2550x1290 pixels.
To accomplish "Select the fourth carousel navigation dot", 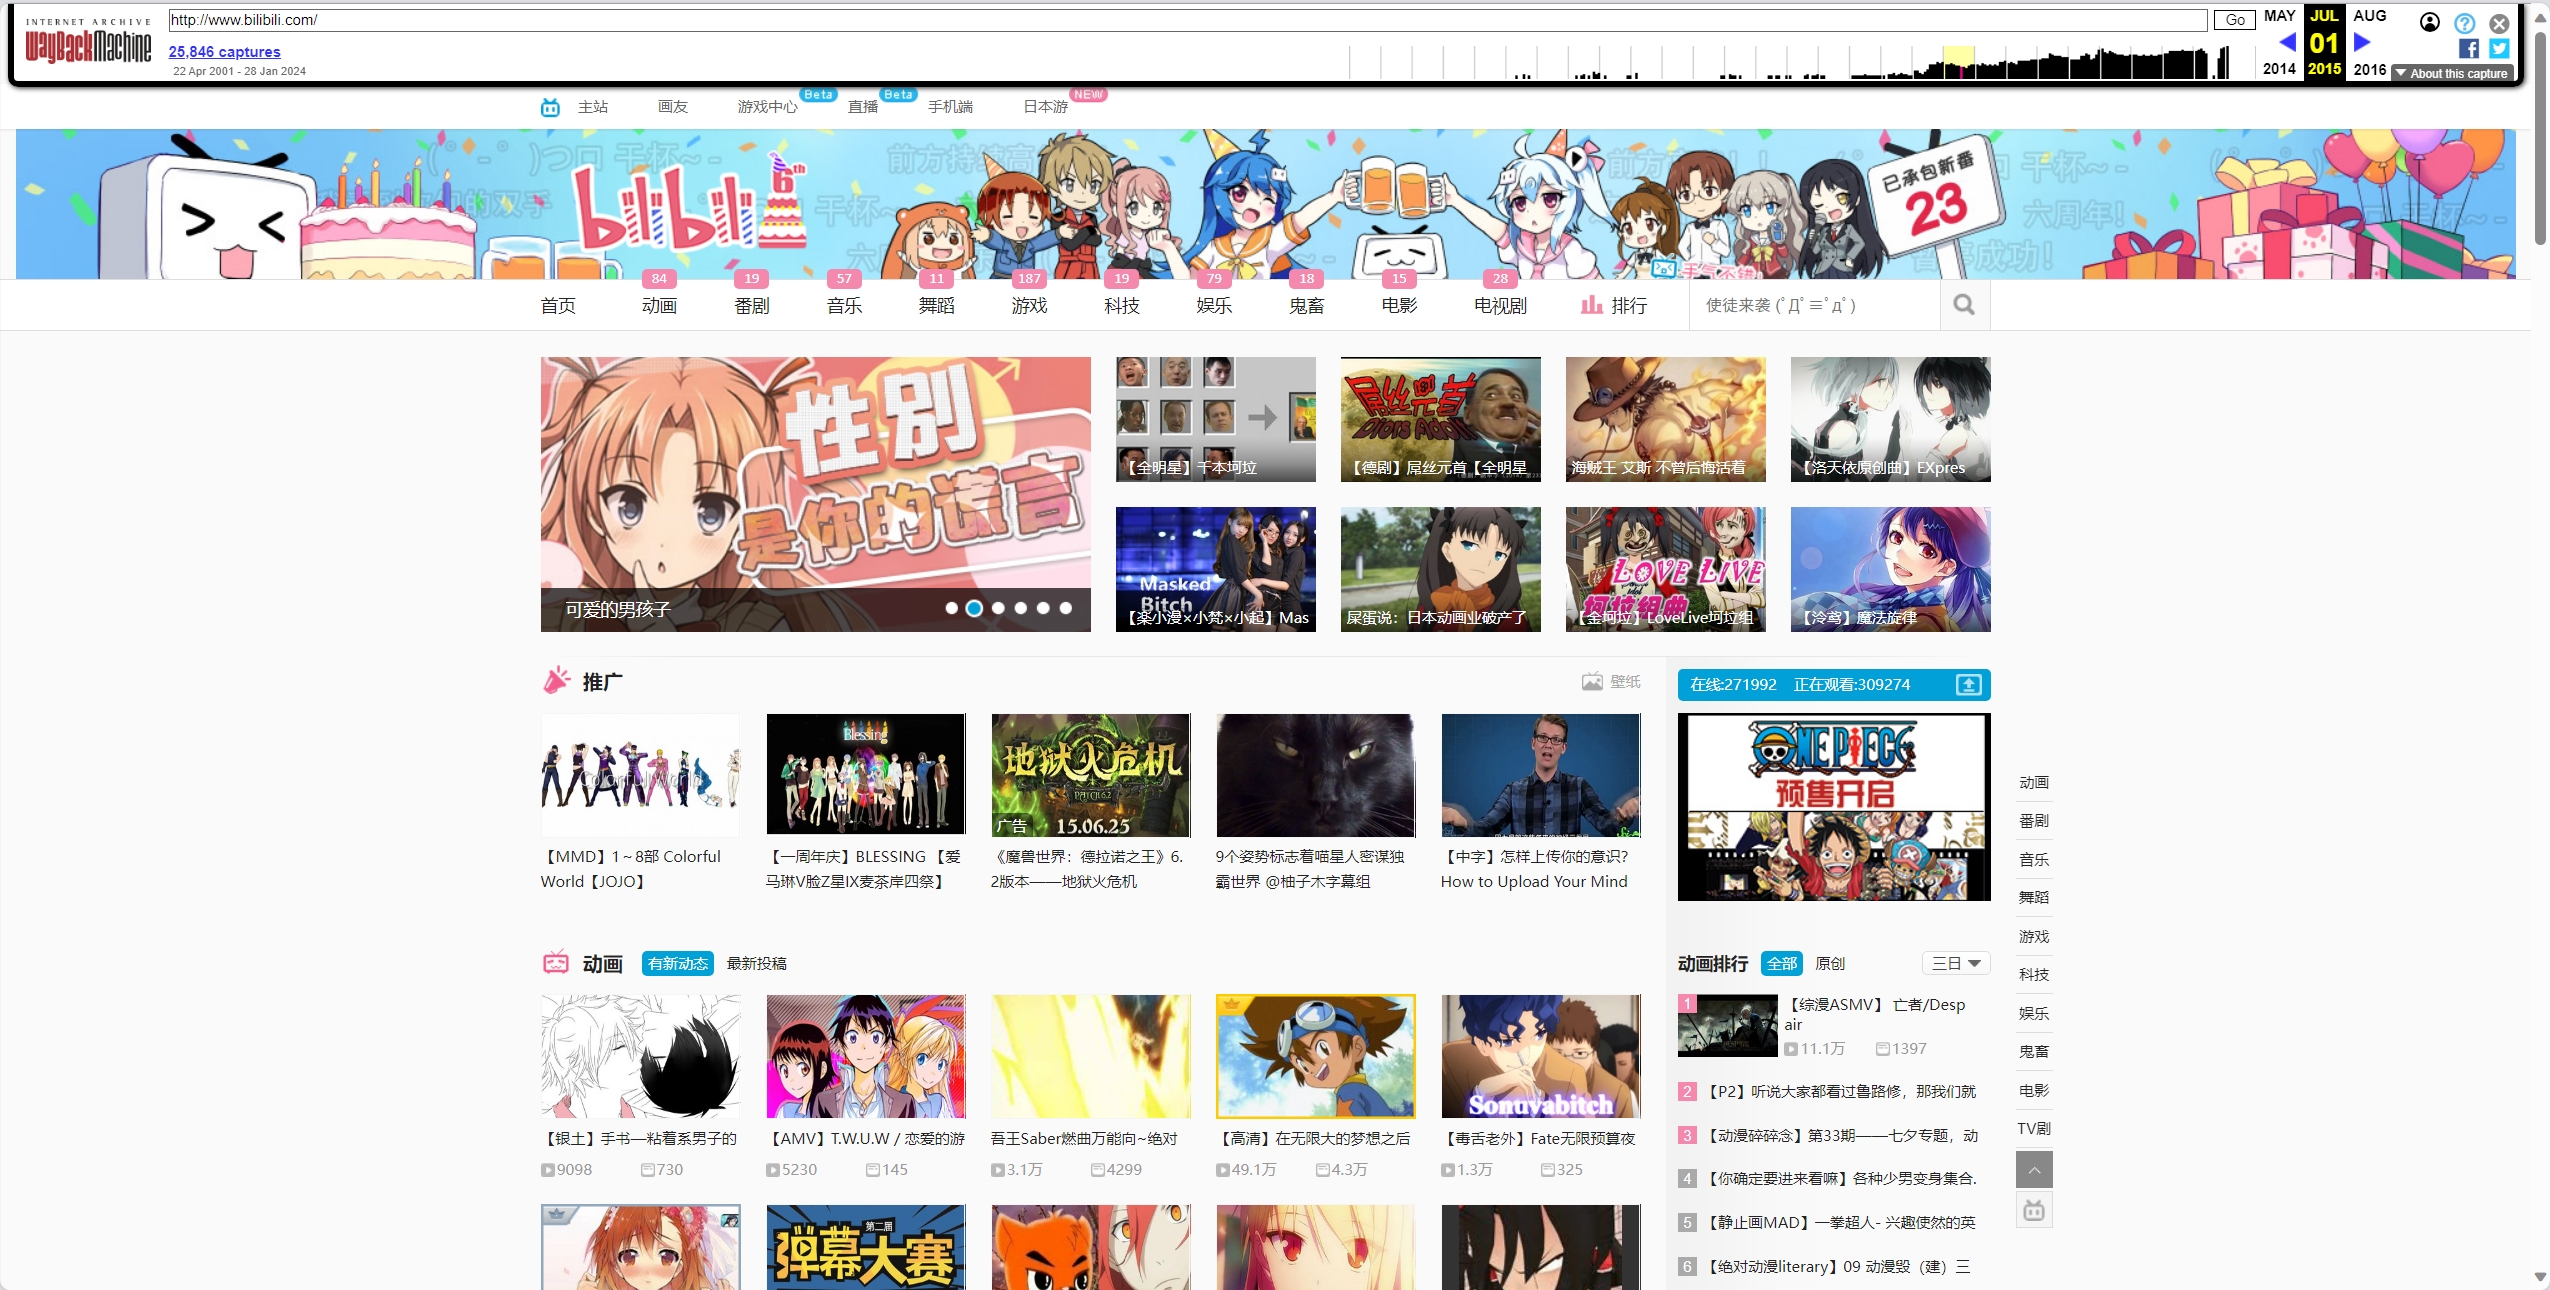I will point(1019,608).
